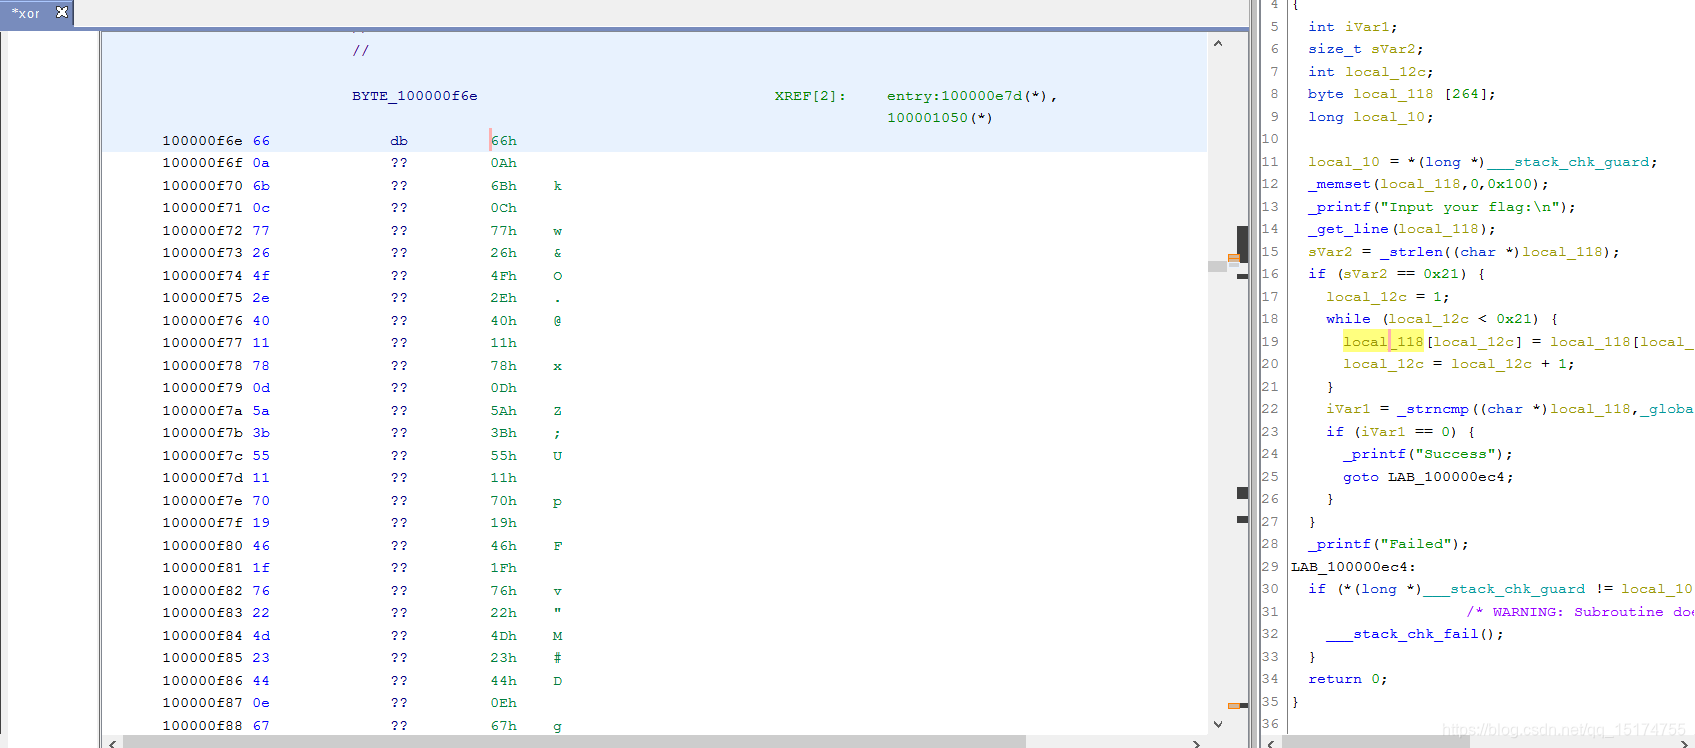
Task: Click the listing horizontal scrollbar right arrow
Action: point(1196,743)
